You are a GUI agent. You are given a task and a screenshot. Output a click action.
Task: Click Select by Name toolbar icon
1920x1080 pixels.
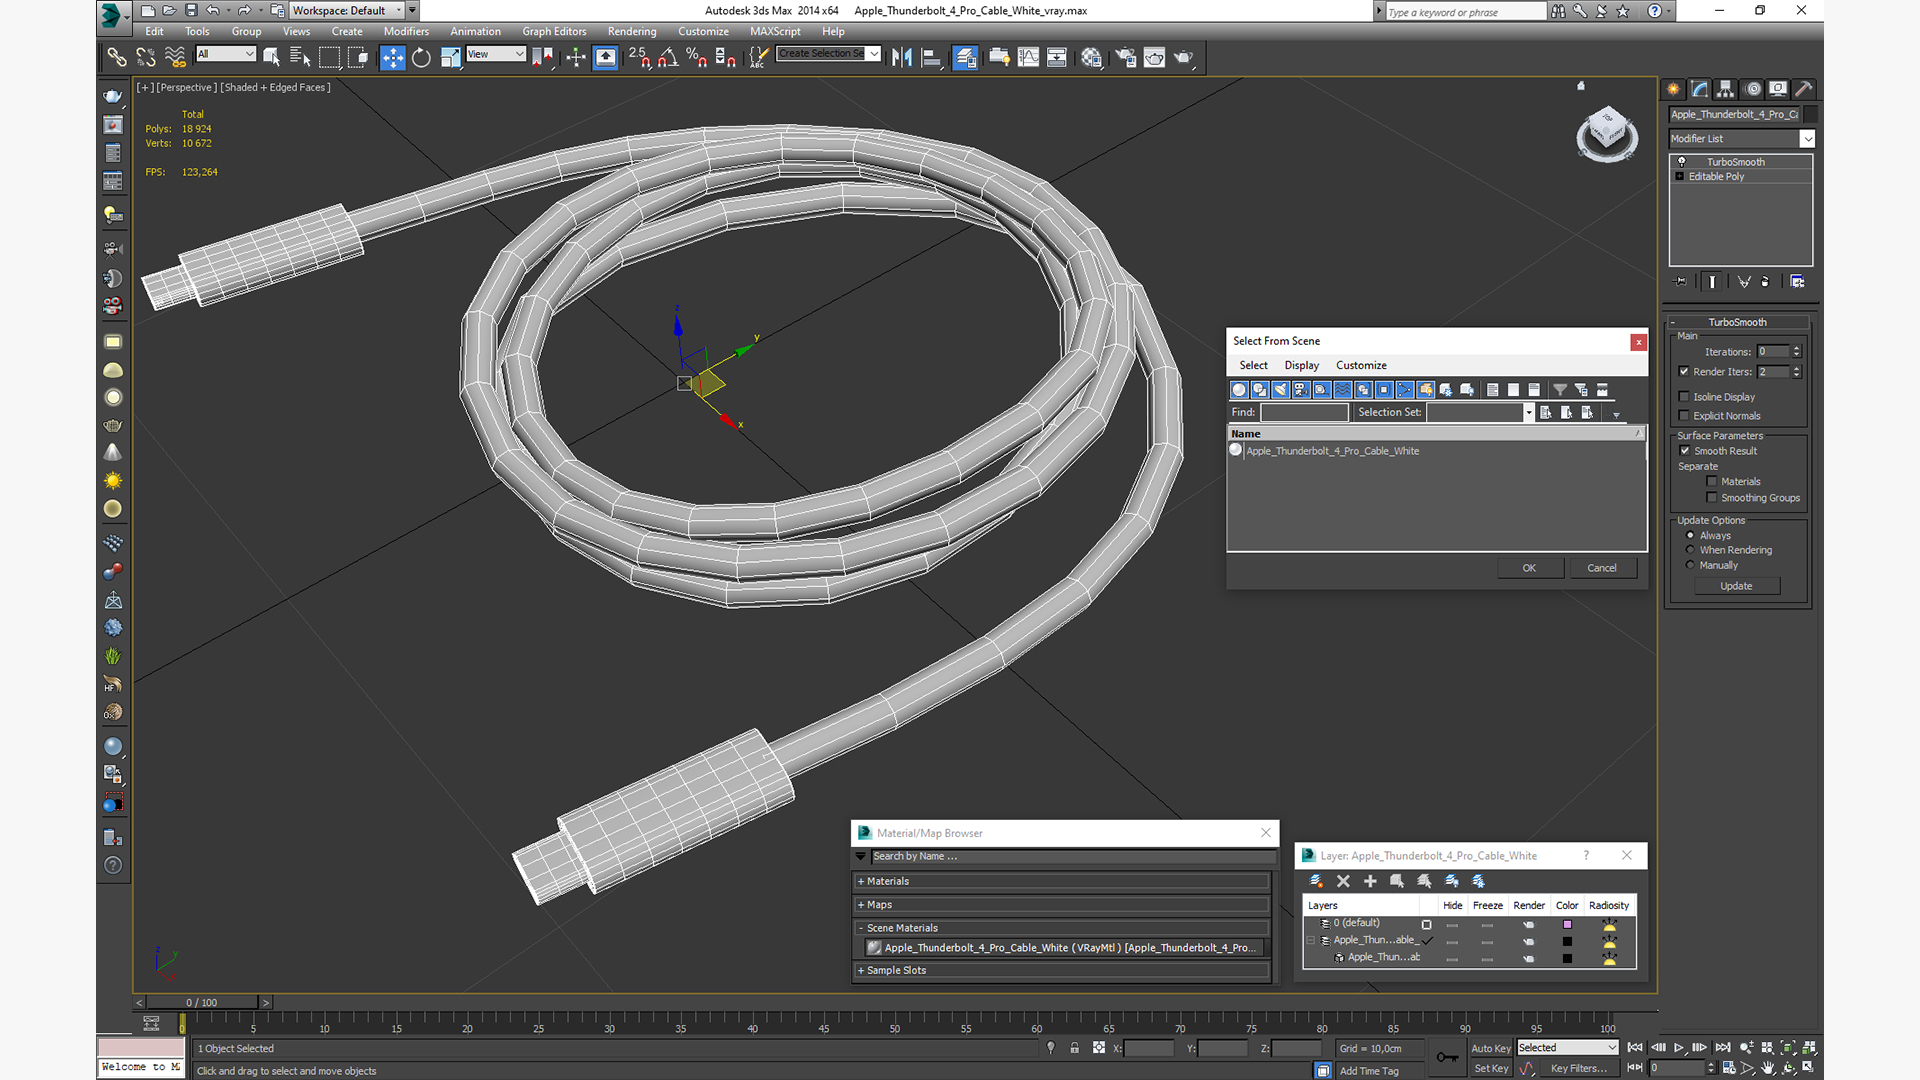300,57
